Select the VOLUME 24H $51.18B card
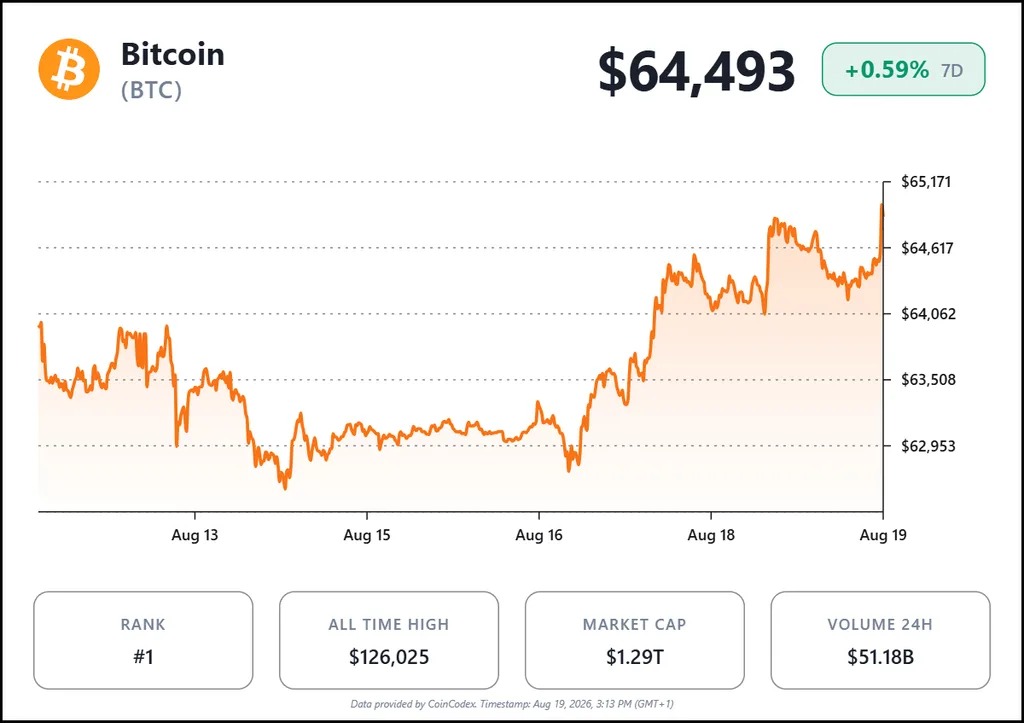The height and width of the screenshot is (723, 1024). click(880, 640)
